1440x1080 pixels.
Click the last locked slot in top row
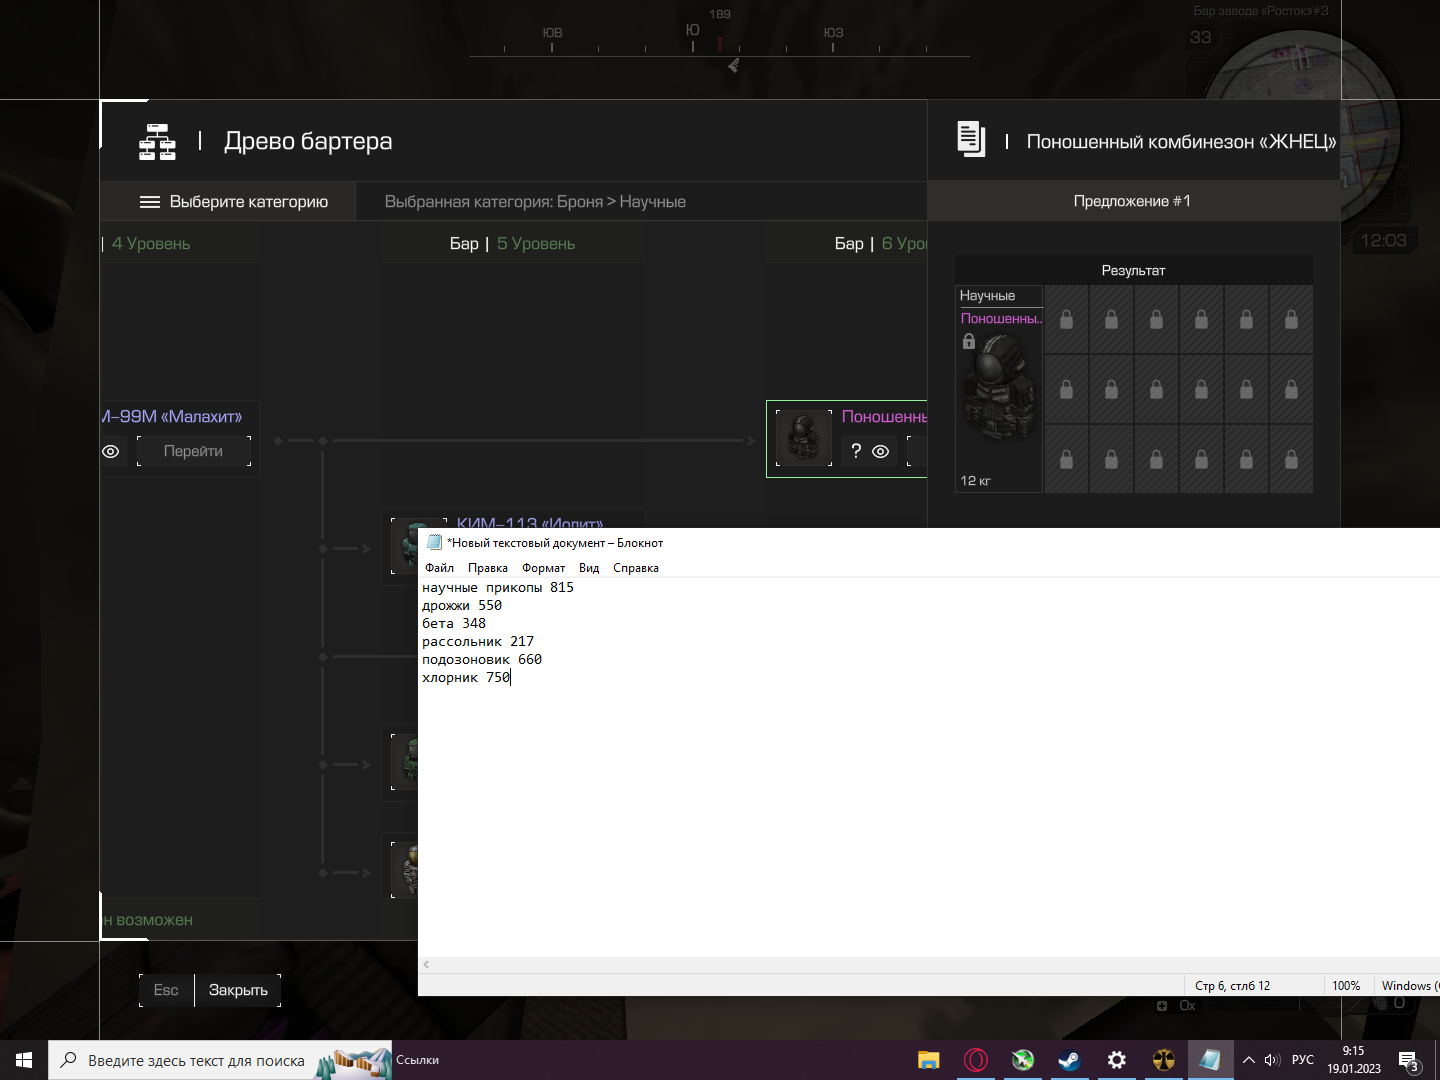tap(1291, 319)
